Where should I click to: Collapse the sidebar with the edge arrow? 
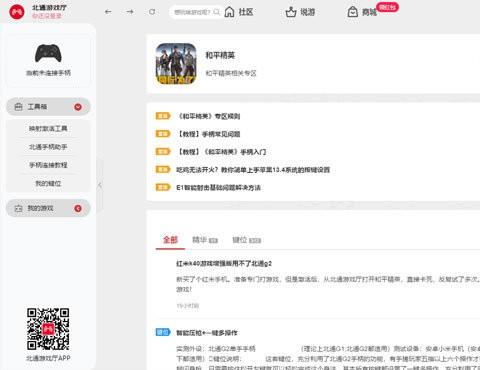(x=99, y=185)
